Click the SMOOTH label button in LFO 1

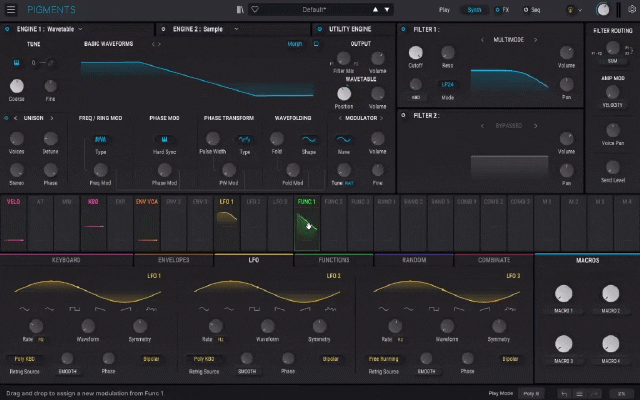tap(68, 371)
